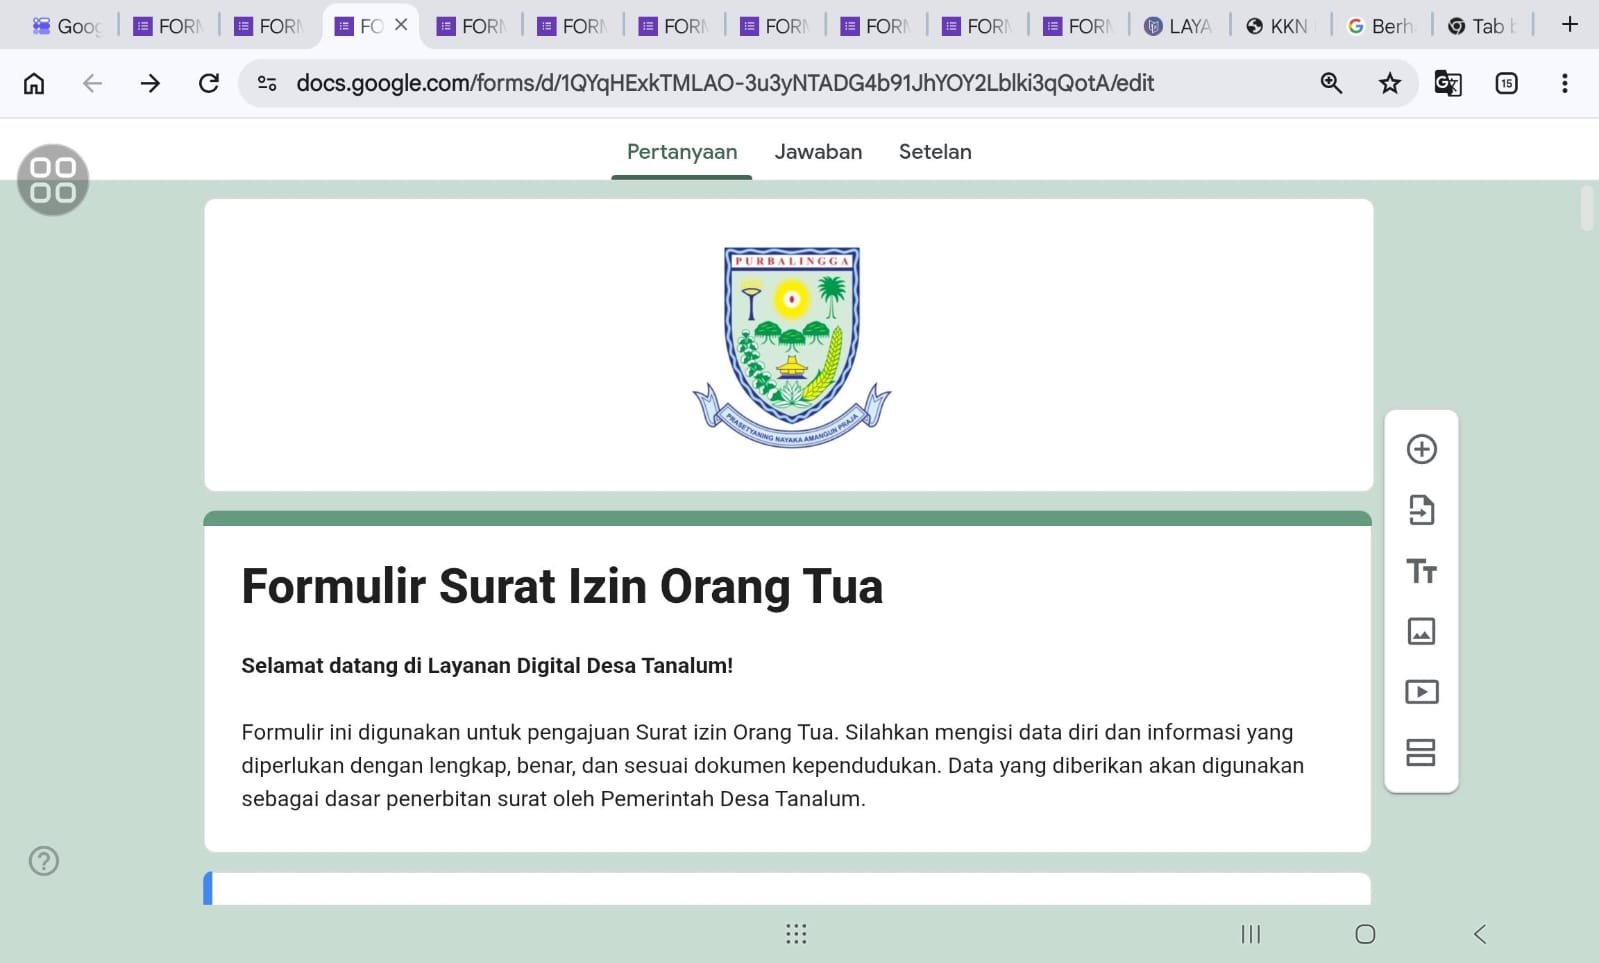Add a section with the section icon
This screenshot has height=963, width=1599.
coord(1421,752)
